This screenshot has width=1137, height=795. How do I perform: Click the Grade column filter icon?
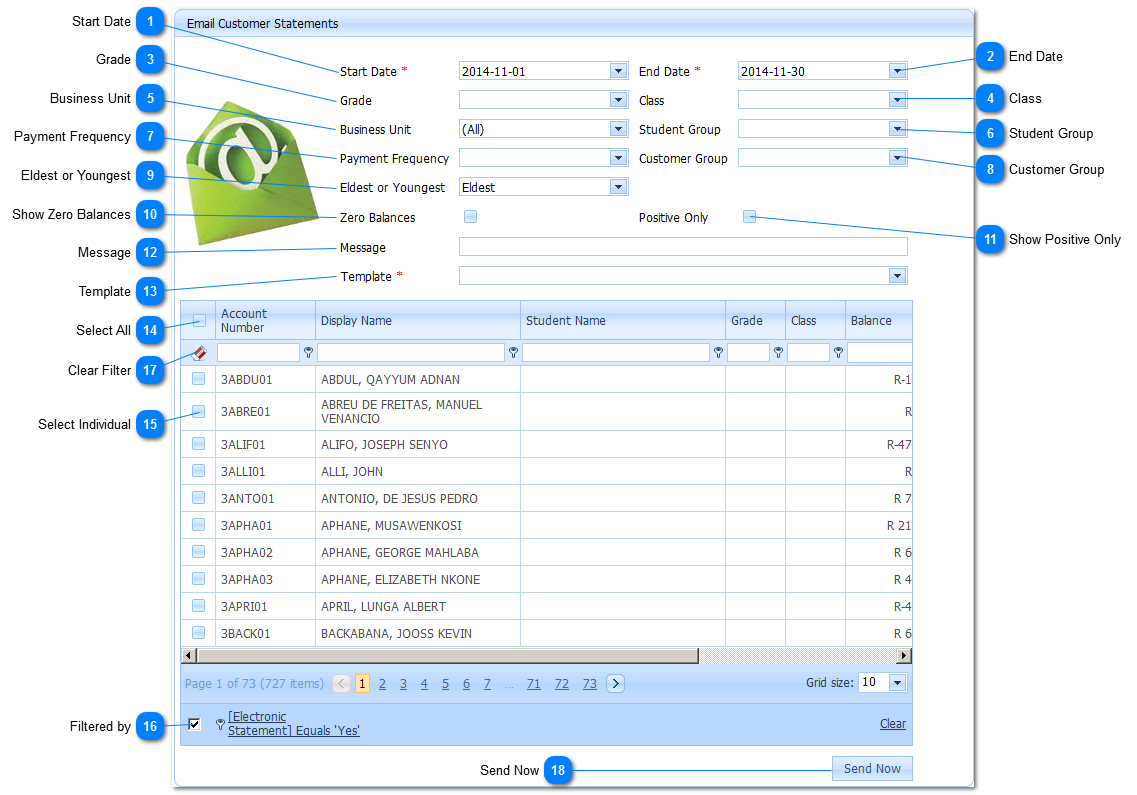(778, 353)
